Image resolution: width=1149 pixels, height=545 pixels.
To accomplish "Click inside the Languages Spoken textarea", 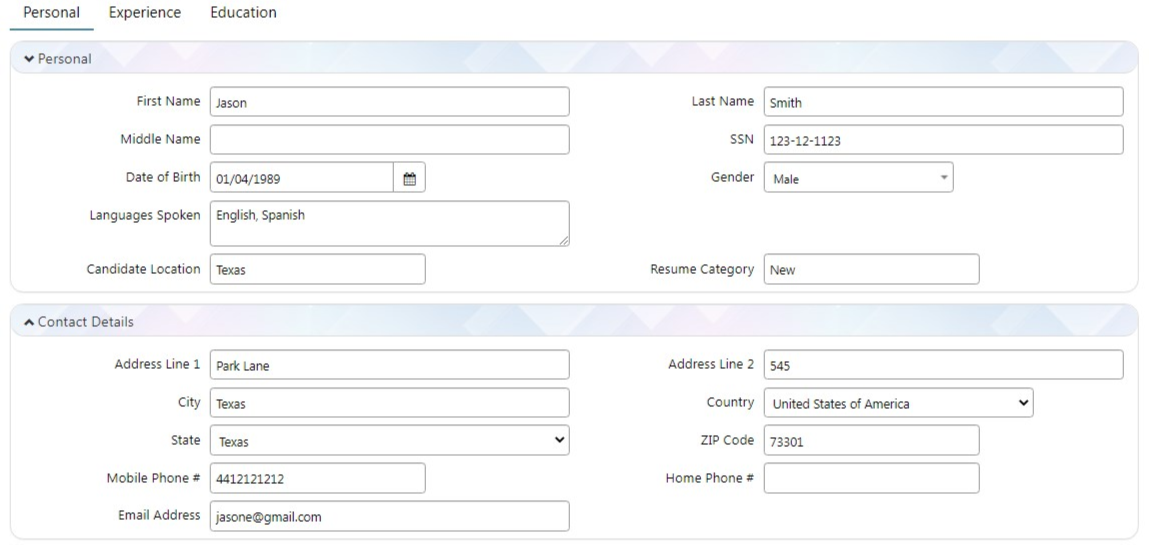I will (389, 224).
